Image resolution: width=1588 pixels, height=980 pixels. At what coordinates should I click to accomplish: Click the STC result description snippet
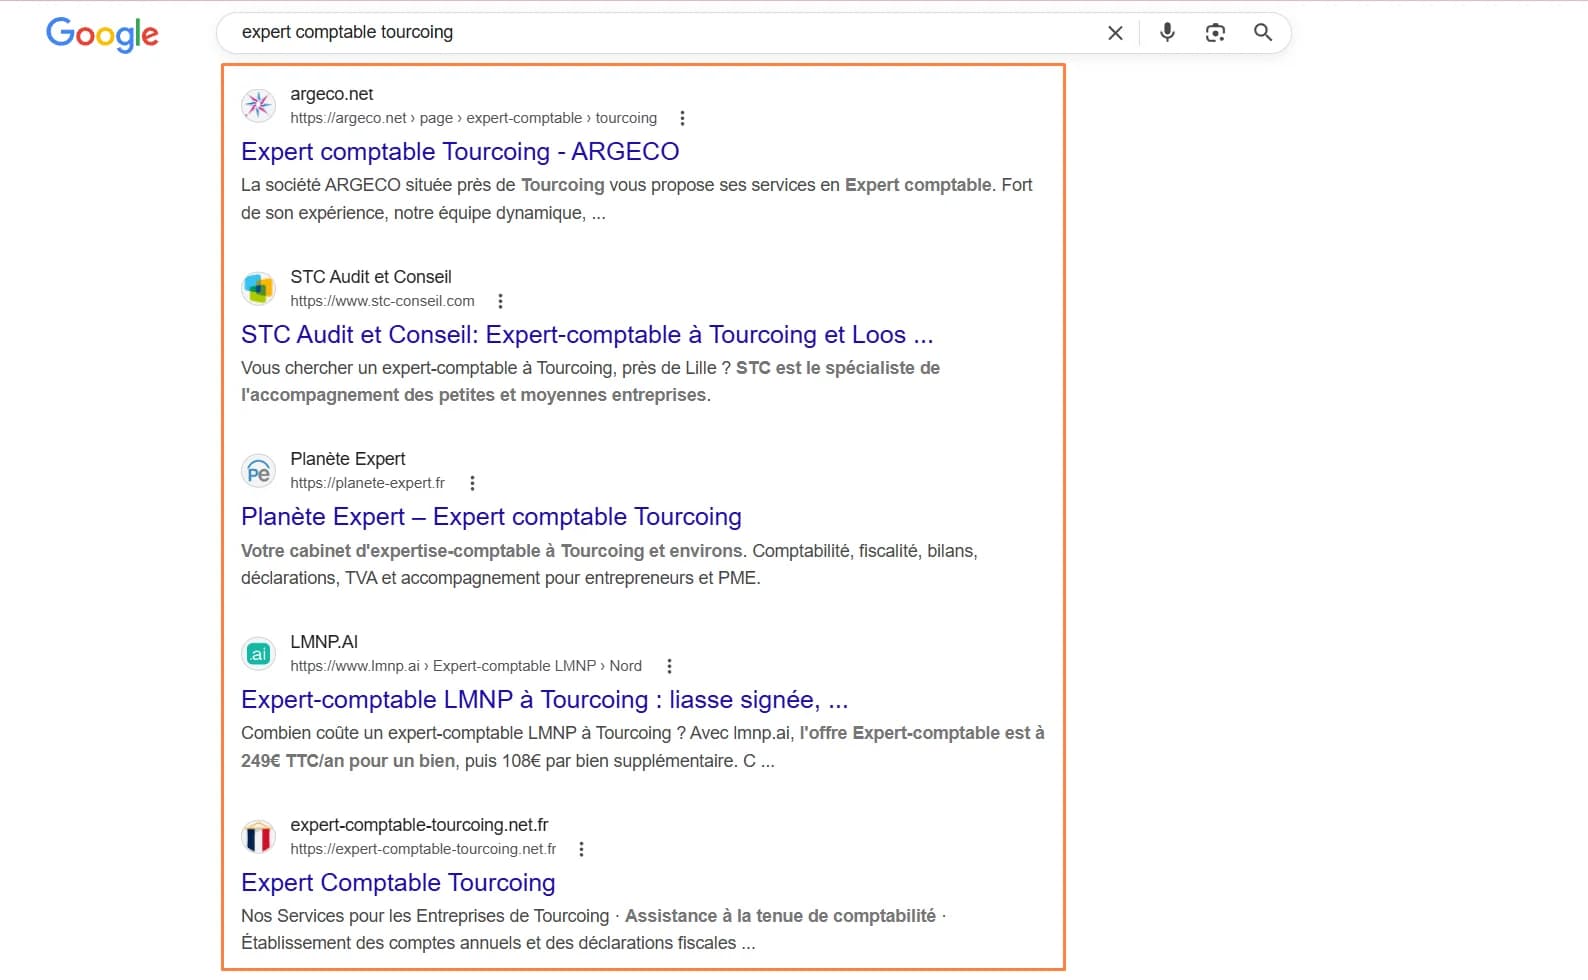tap(590, 381)
